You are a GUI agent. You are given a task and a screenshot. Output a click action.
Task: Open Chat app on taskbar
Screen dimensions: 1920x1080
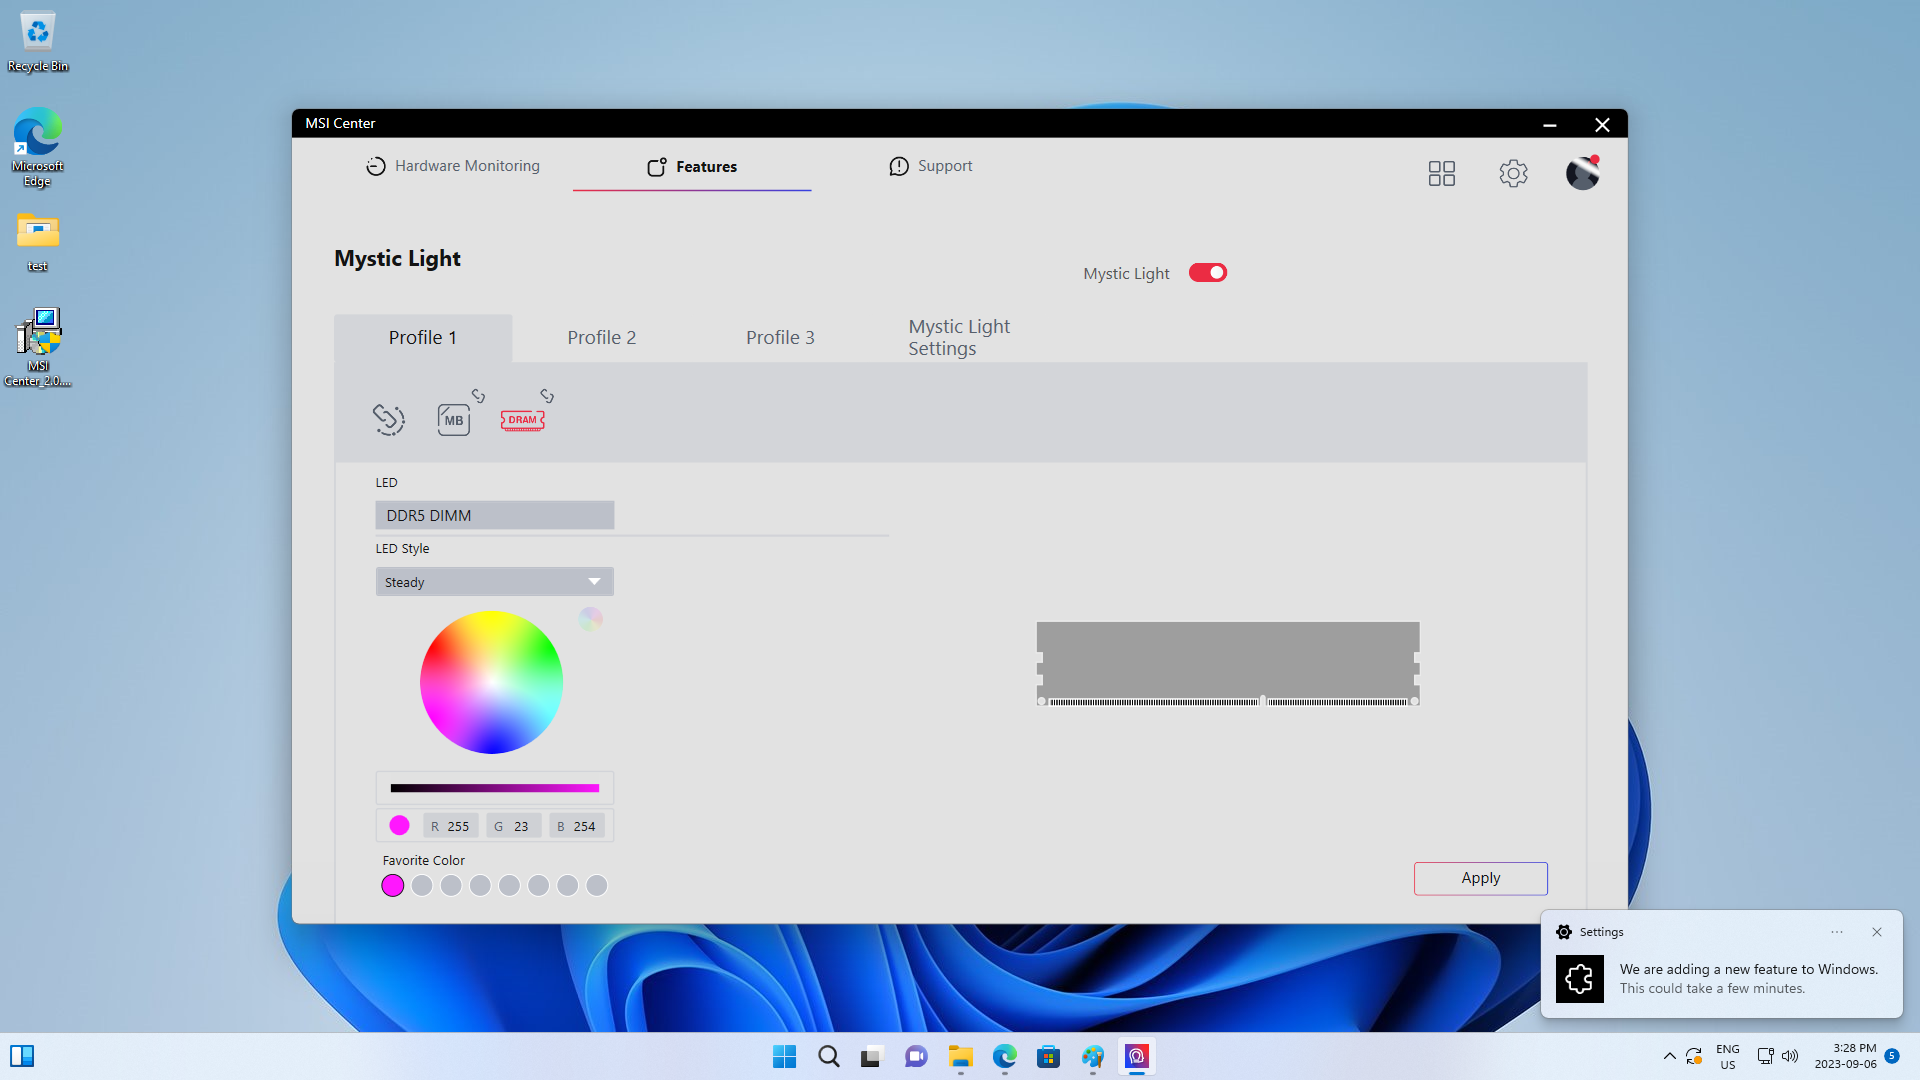pos(917,1057)
